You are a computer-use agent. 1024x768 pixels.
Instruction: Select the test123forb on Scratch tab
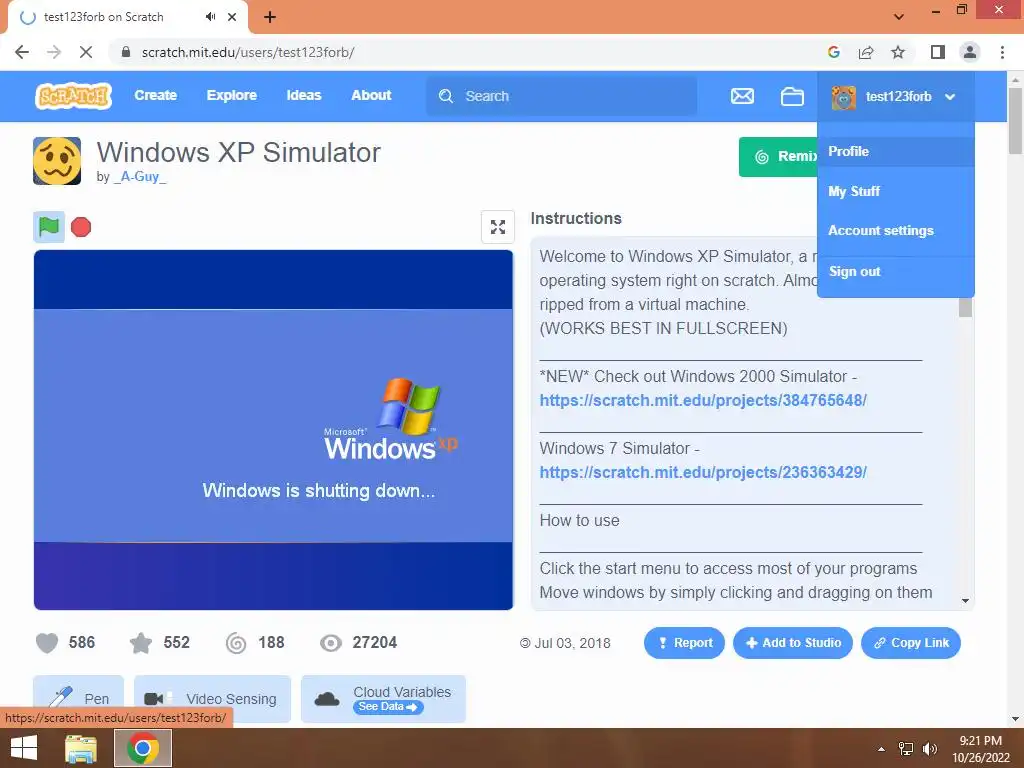click(128, 17)
